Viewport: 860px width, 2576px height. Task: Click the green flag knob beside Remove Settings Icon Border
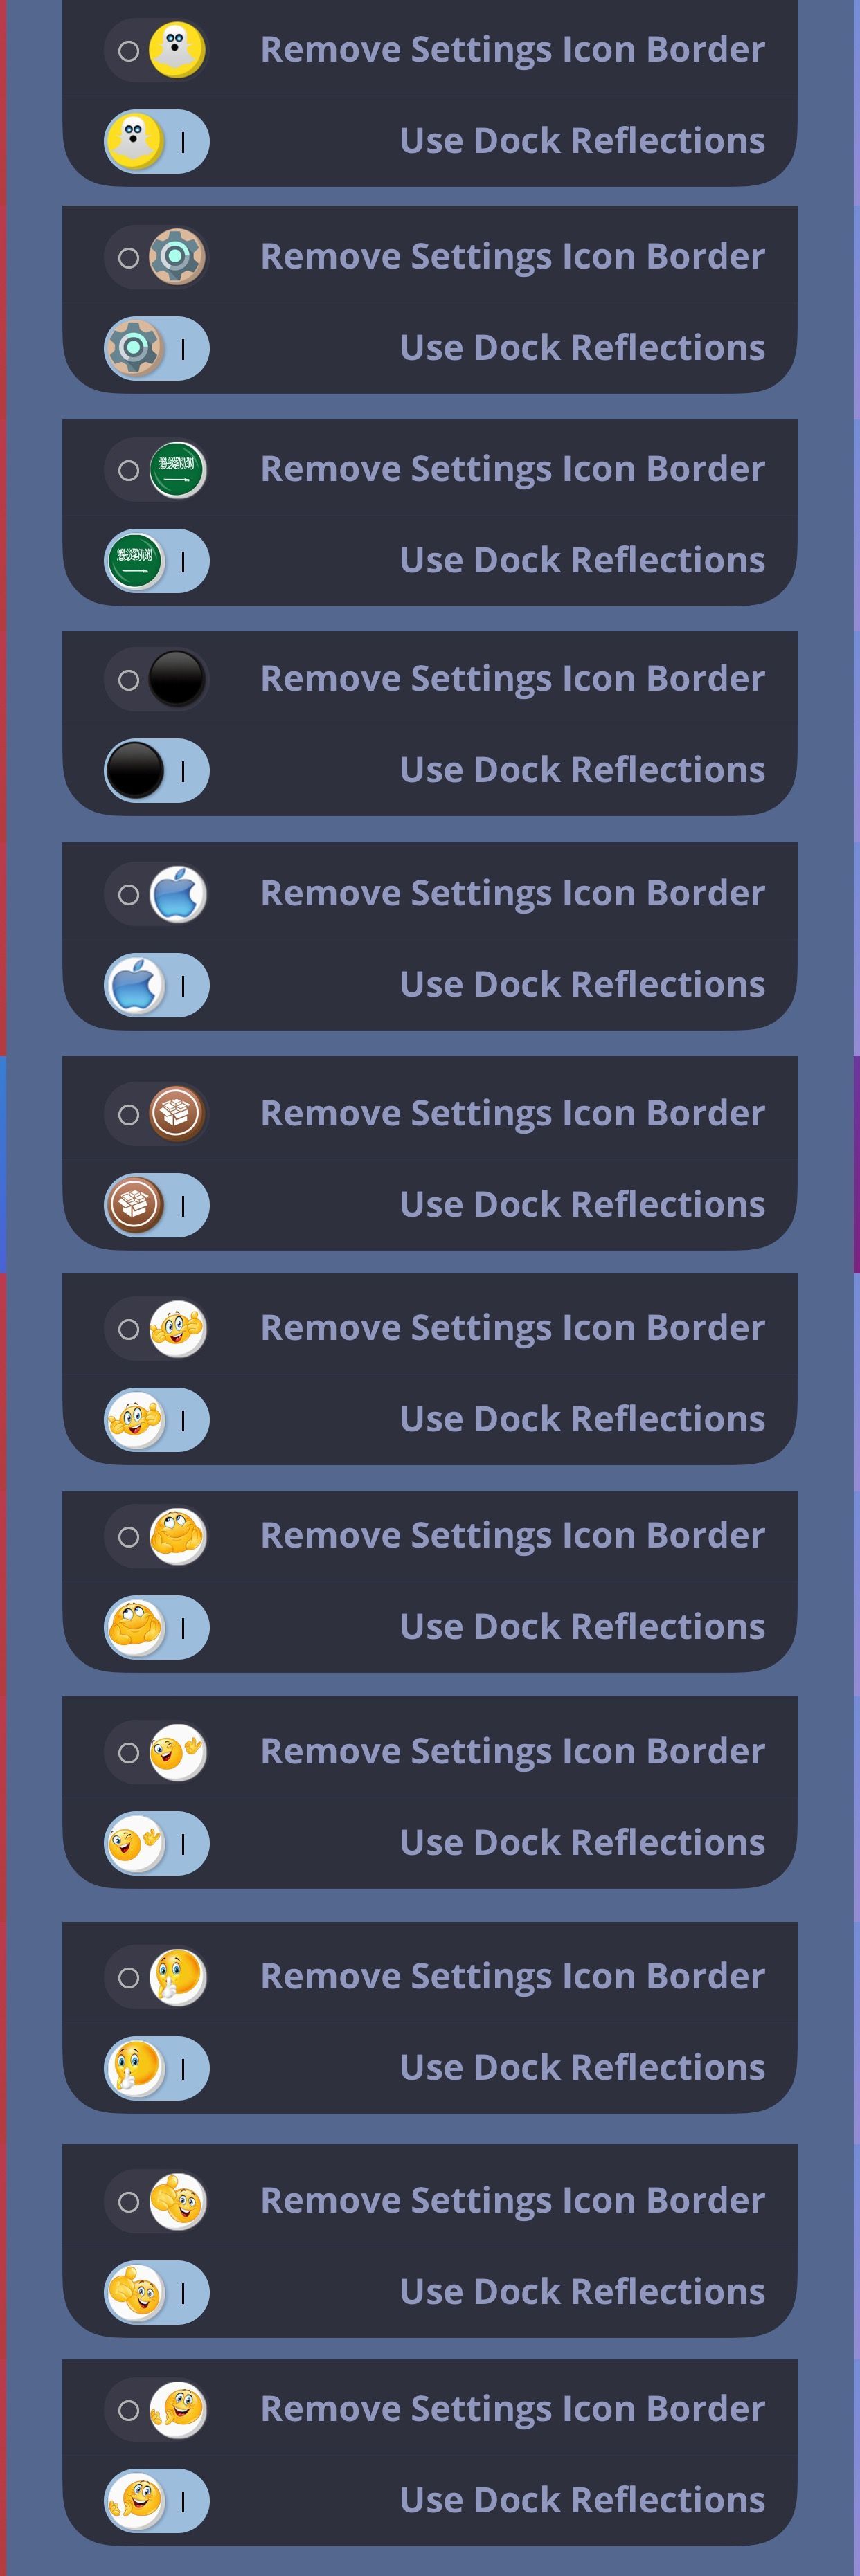click(178, 469)
